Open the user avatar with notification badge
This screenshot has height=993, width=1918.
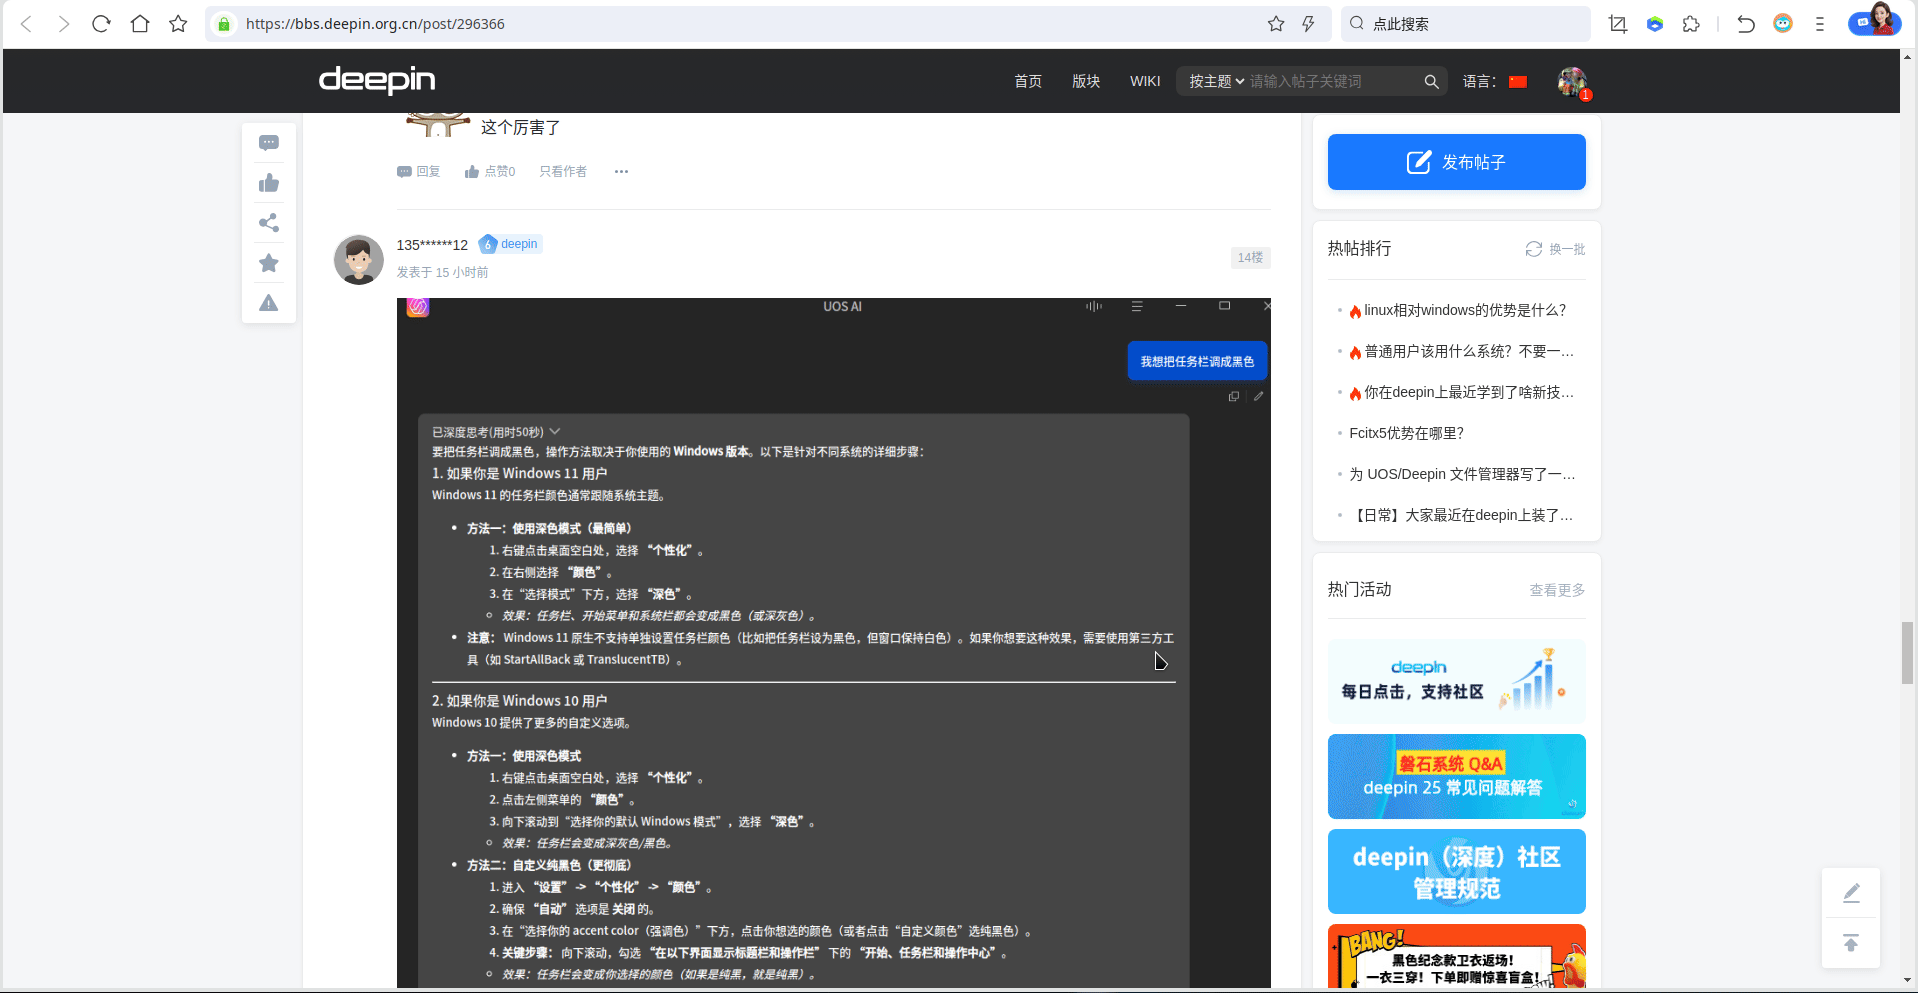(1573, 82)
